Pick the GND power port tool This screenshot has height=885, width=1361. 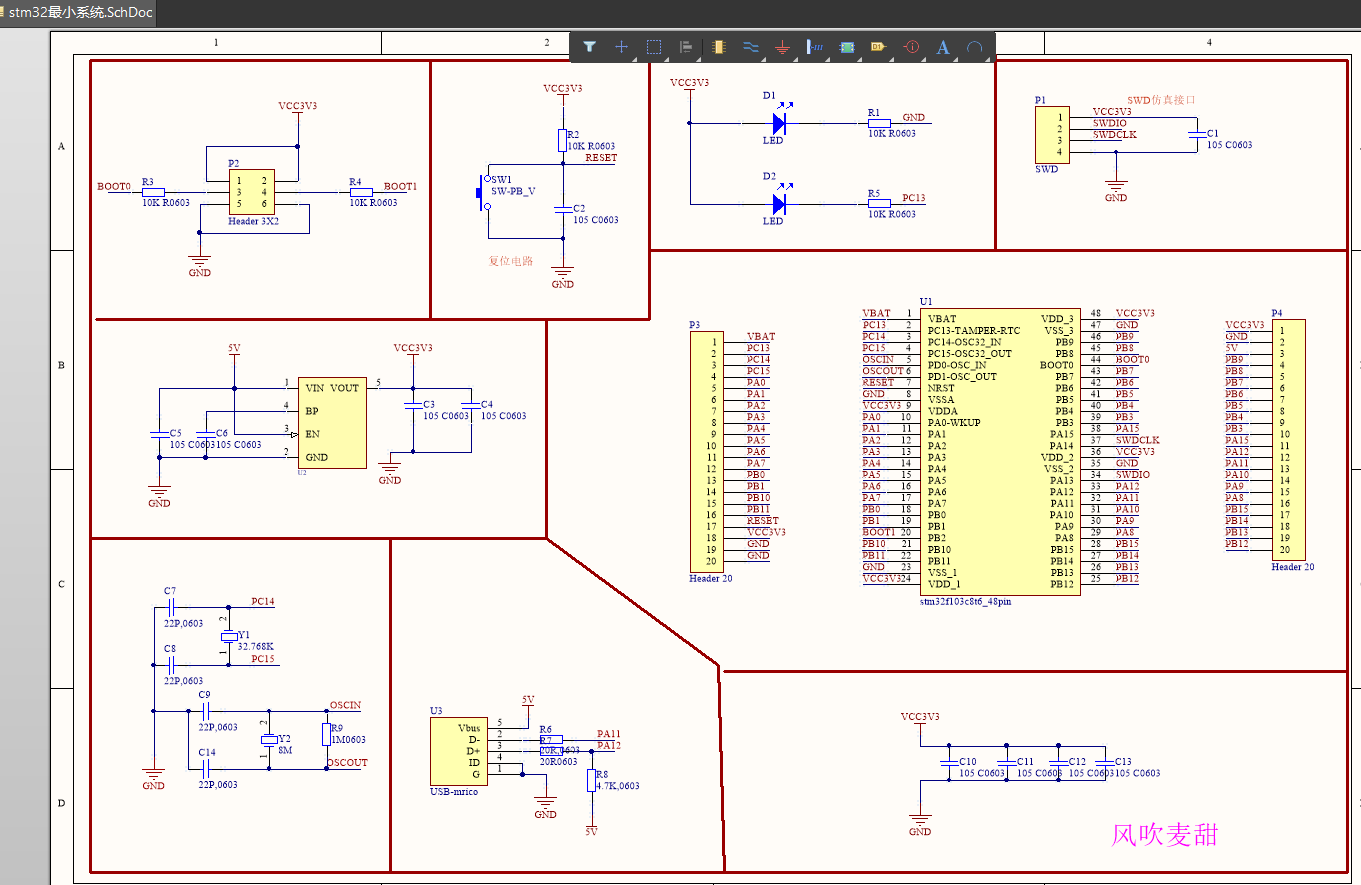pos(782,46)
